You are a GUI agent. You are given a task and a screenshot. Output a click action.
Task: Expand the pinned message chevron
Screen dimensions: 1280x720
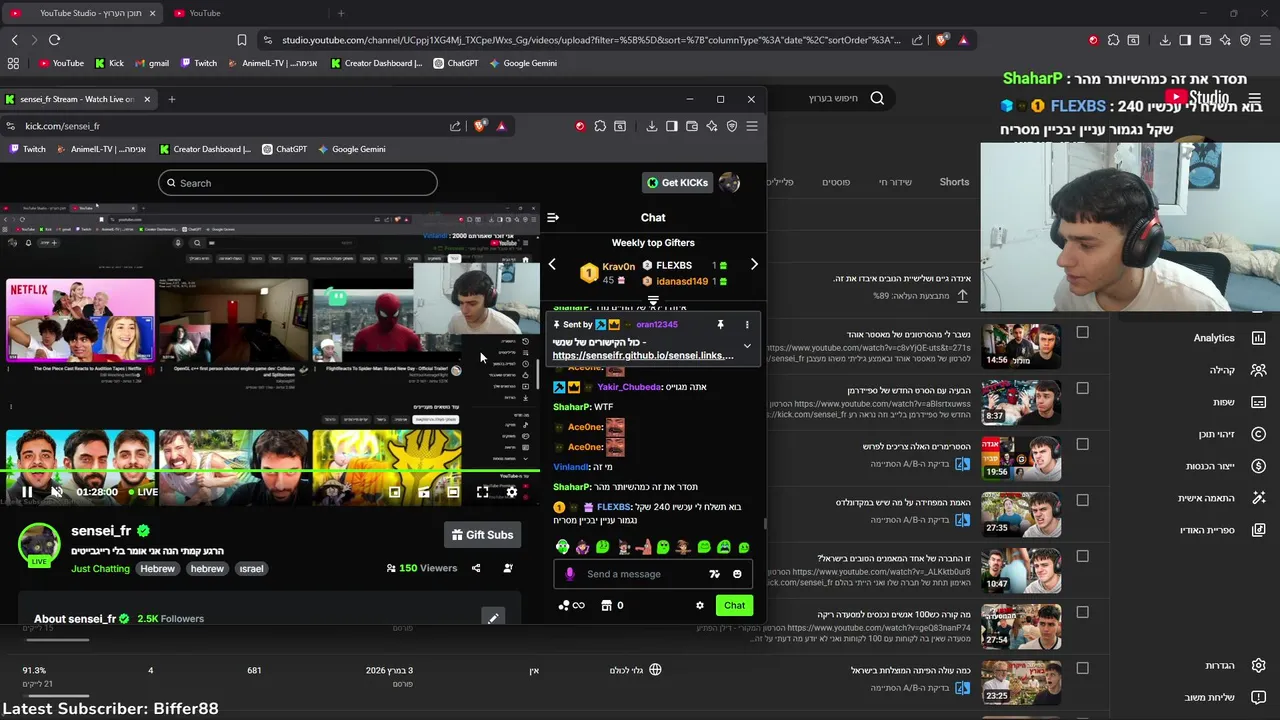click(747, 346)
